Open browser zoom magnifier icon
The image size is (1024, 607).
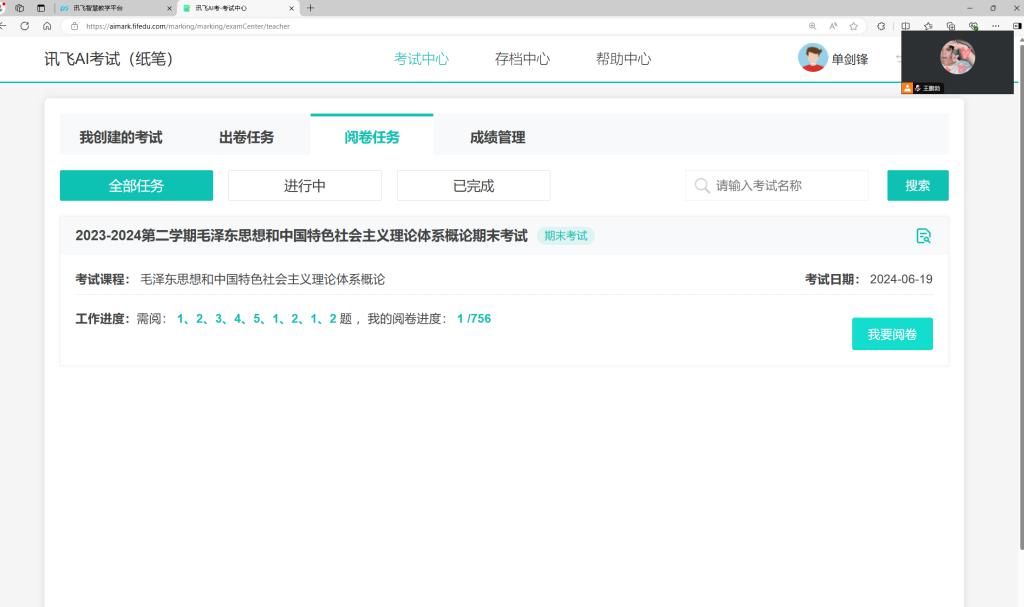coord(812,26)
